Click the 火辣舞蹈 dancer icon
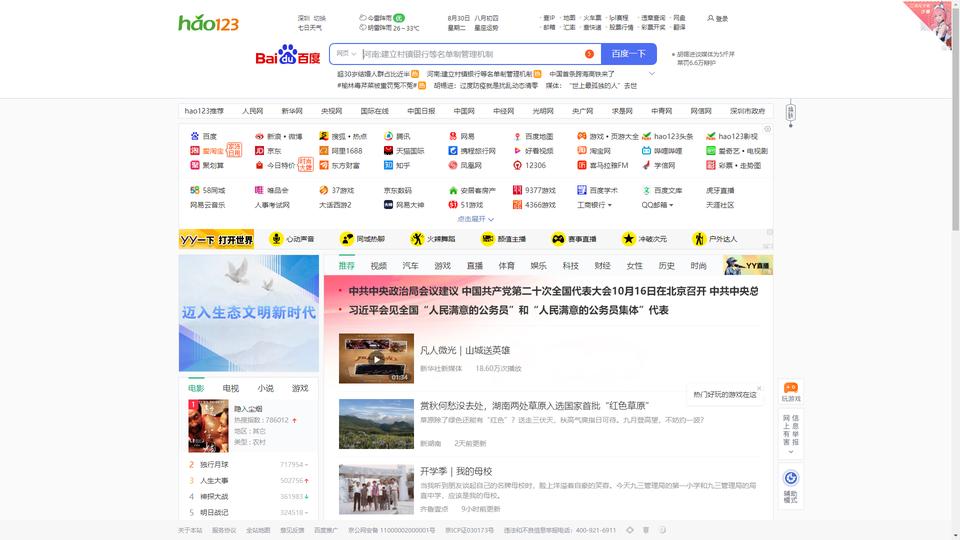The image size is (960, 540). (418, 239)
